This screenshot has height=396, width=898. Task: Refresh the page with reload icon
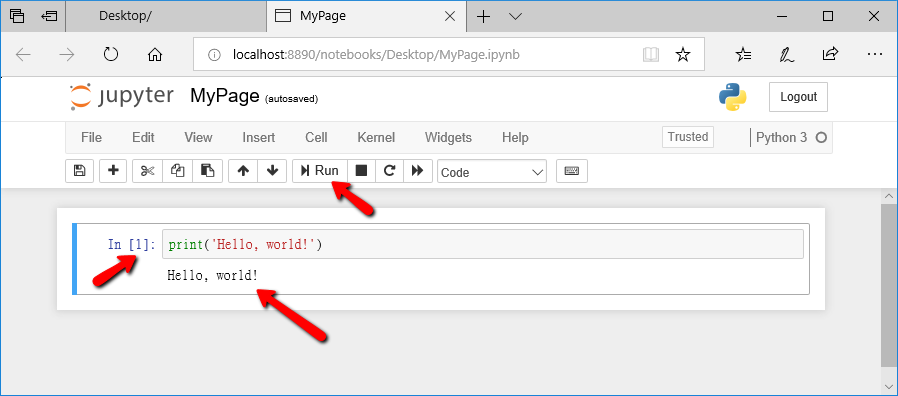point(111,54)
